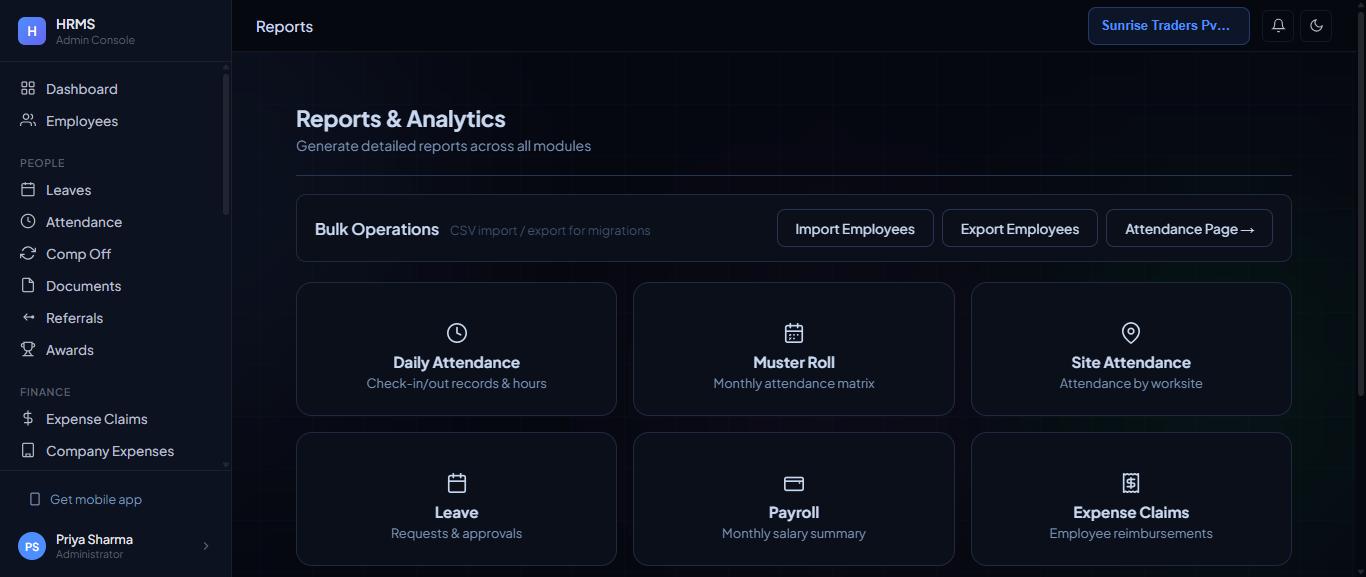The height and width of the screenshot is (577, 1366).
Task: Click the sidebar scroll-down arrow
Action: coord(226,464)
